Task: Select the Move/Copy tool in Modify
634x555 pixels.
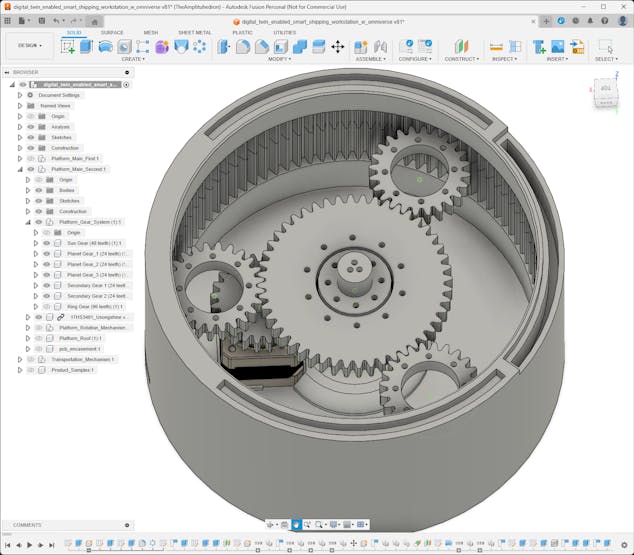Action: (337, 46)
